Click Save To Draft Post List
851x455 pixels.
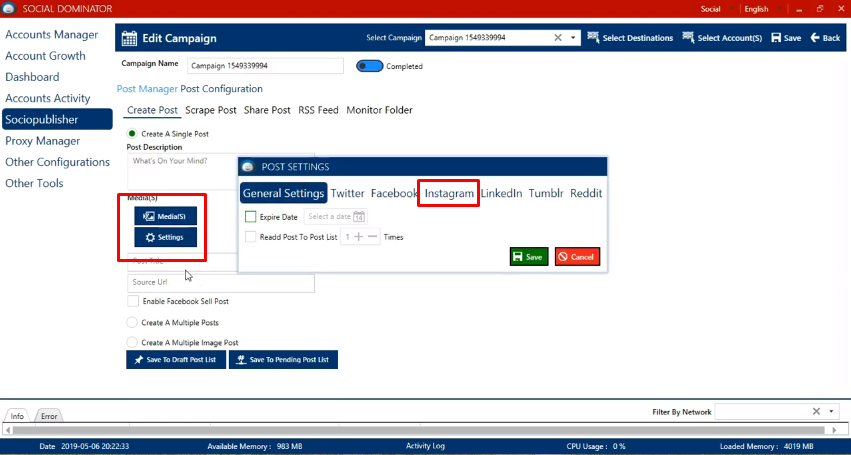click(x=176, y=359)
